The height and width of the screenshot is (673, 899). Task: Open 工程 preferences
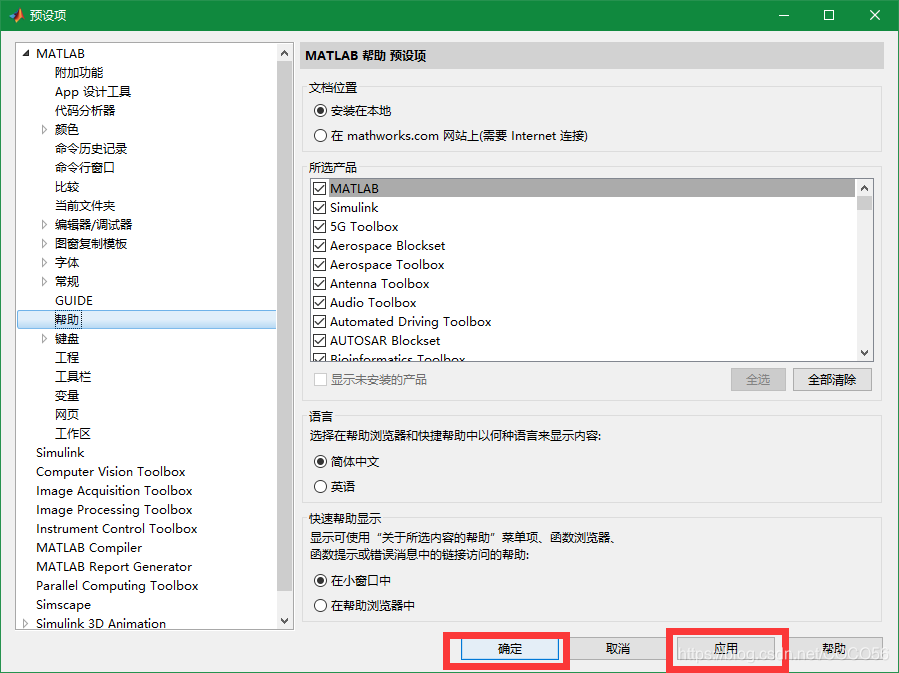point(67,358)
